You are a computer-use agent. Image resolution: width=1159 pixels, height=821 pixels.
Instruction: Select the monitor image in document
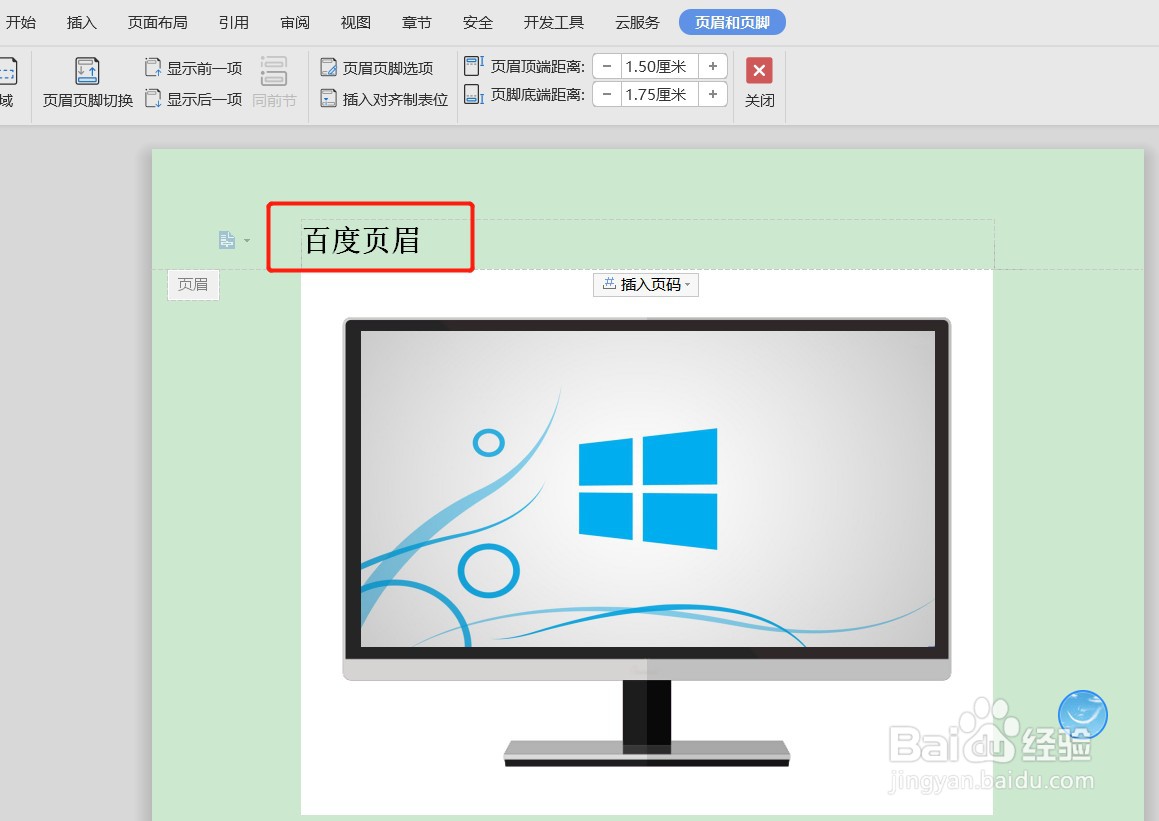point(647,543)
